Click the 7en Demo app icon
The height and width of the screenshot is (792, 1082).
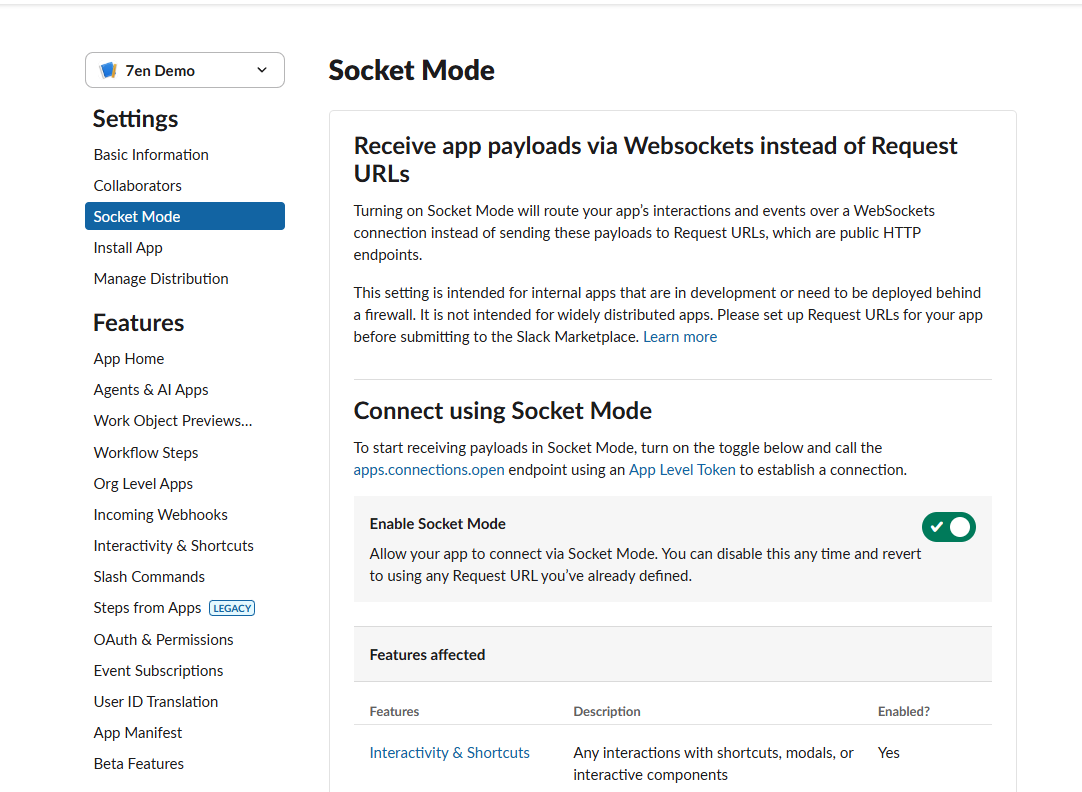point(108,70)
